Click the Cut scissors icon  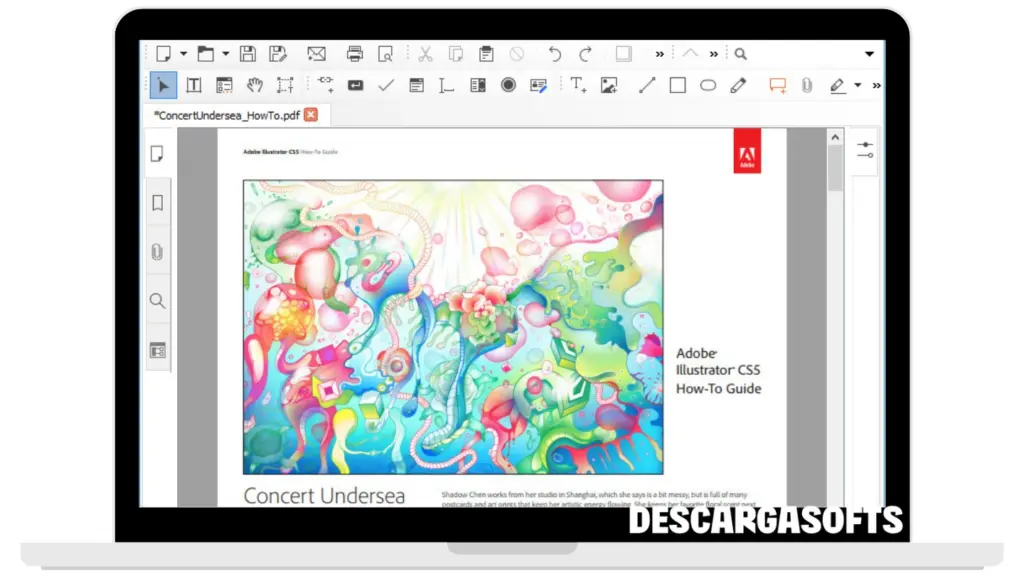[425, 54]
